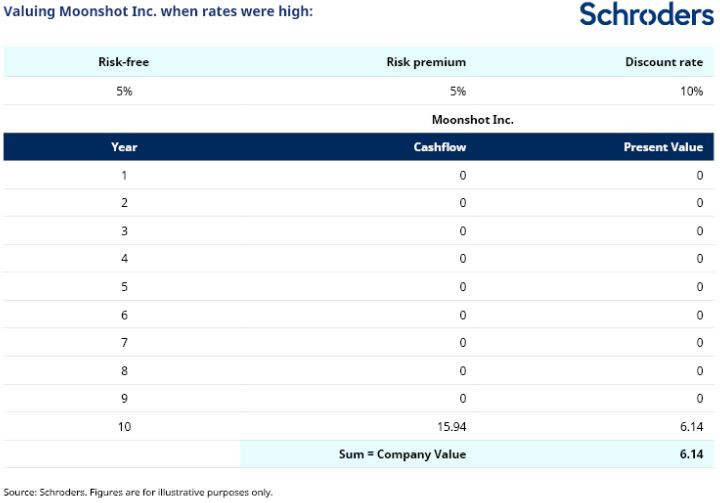Select the Risk-free column header
This screenshot has width=720, height=503.
tap(124, 62)
